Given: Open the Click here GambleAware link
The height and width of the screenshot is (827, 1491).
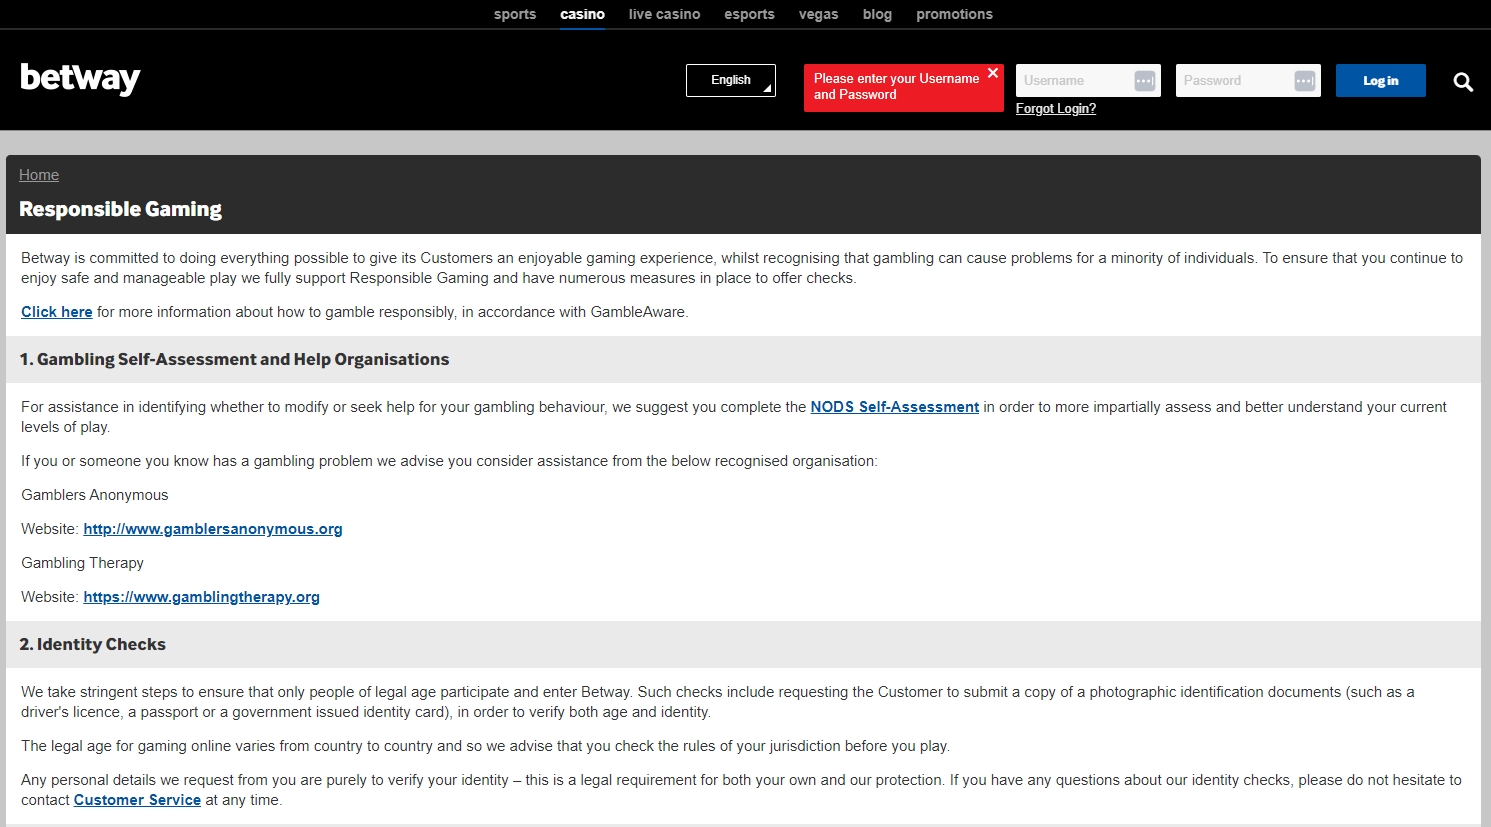Looking at the screenshot, I should click(57, 312).
